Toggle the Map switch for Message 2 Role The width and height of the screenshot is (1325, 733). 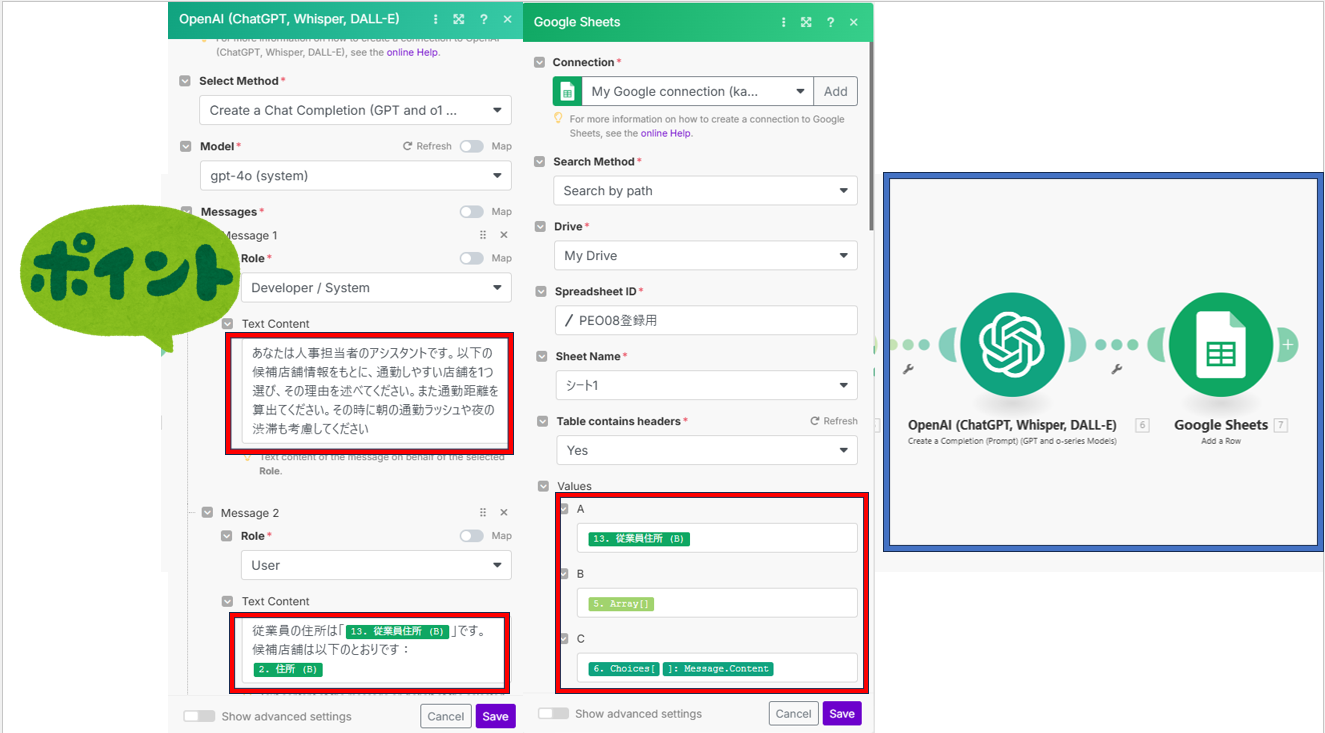point(471,536)
